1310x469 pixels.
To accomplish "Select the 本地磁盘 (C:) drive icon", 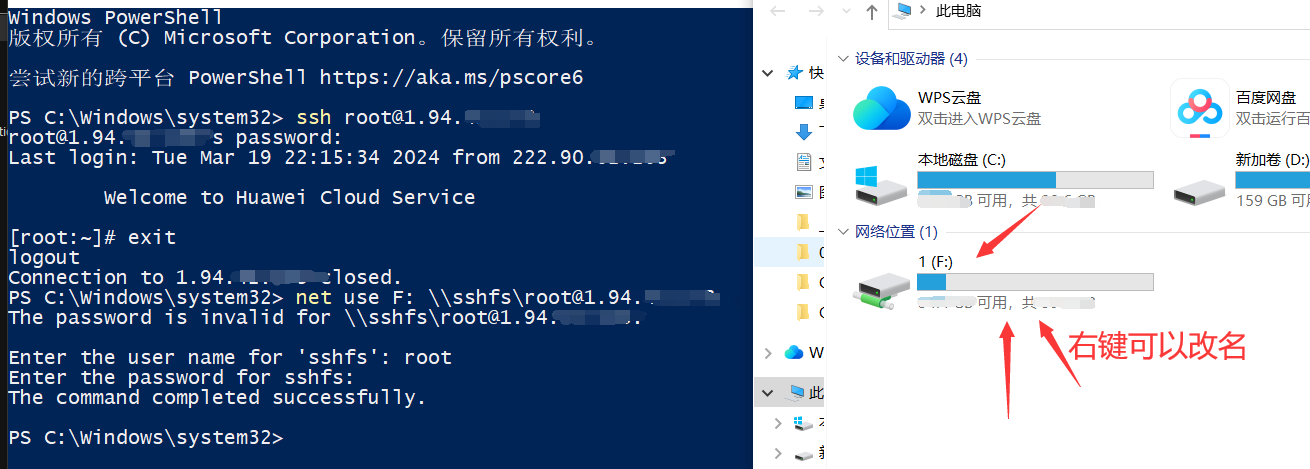I will tap(881, 186).
